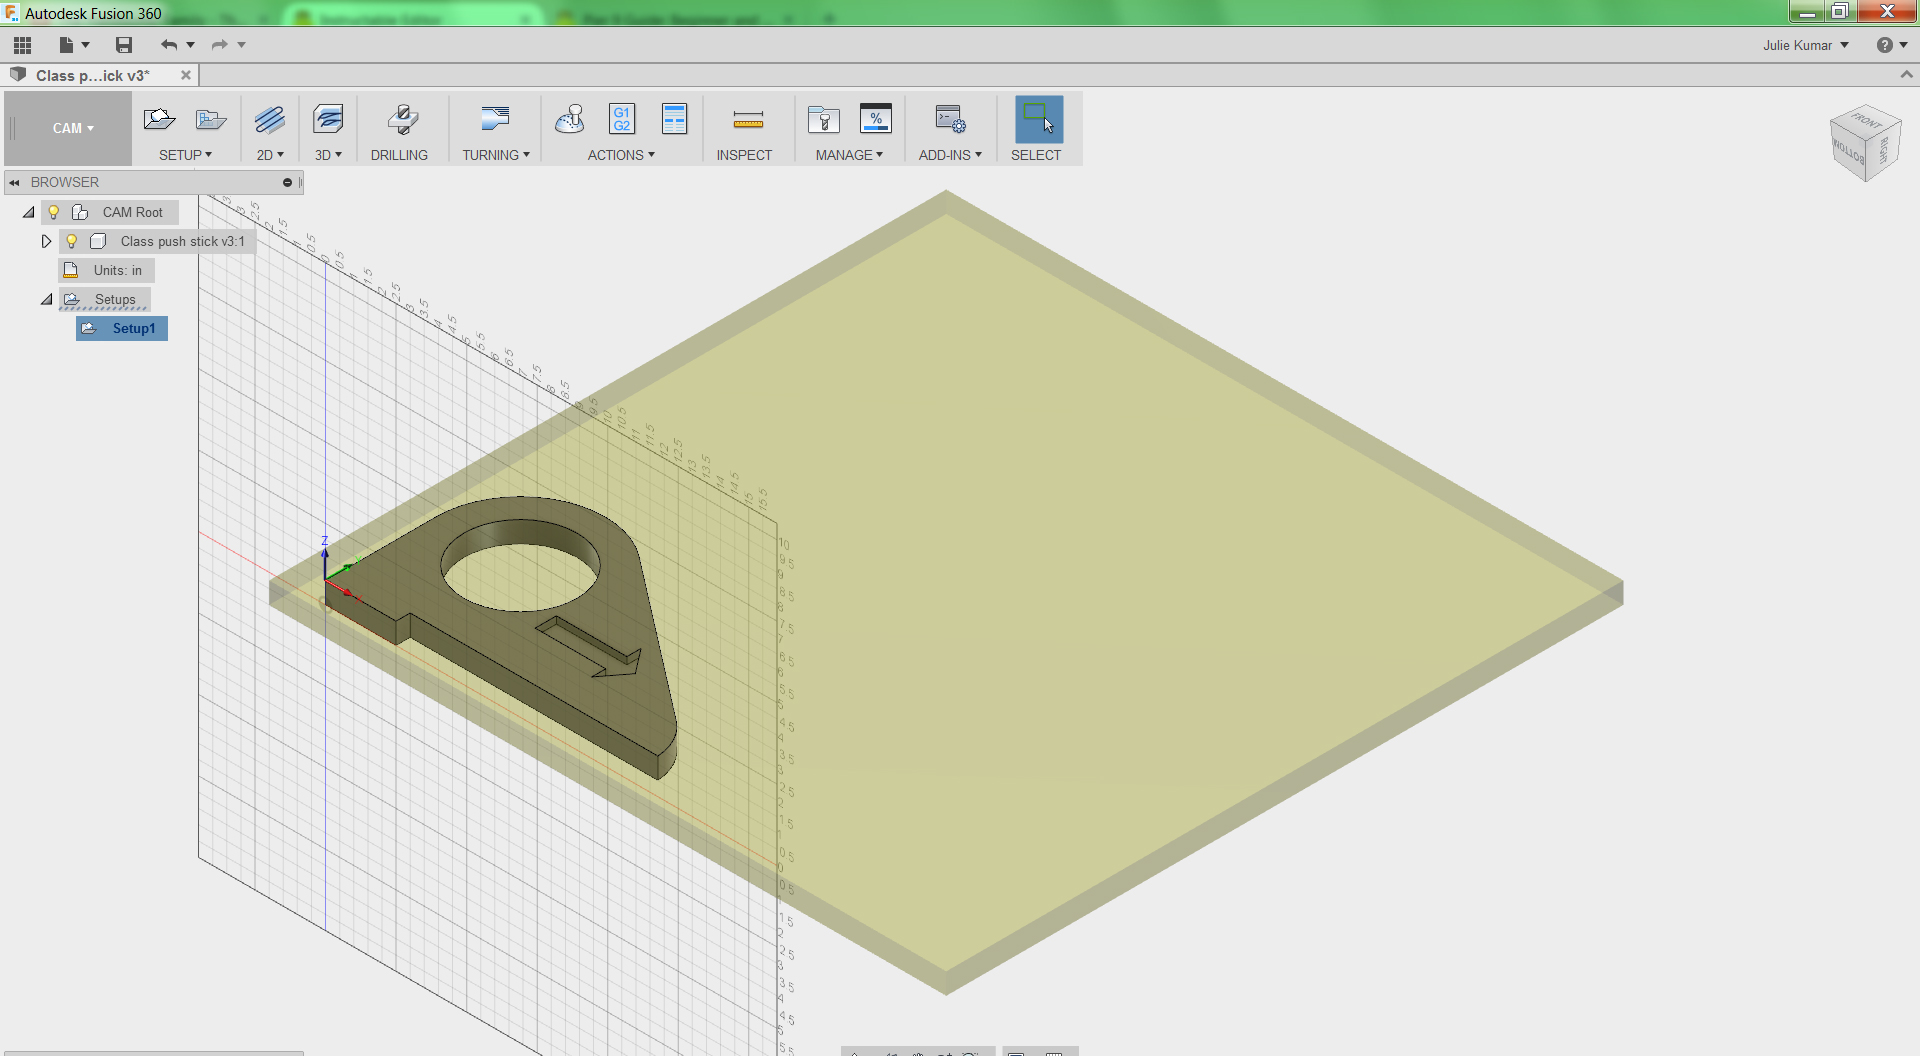Image resolution: width=1920 pixels, height=1056 pixels.
Task: Close the Class p...ick v3 document tab
Action: pyautogui.click(x=186, y=75)
